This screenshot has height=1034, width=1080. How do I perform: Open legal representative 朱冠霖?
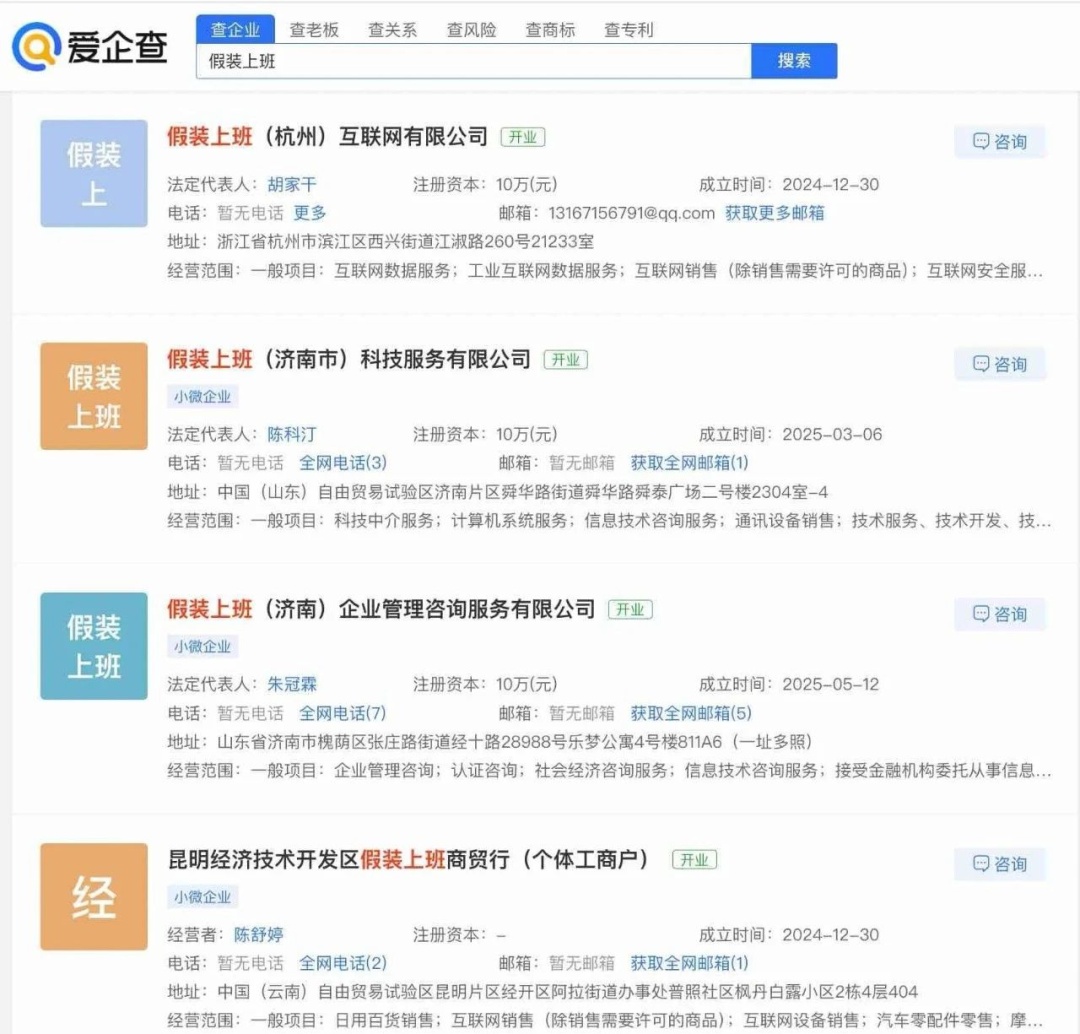[x=292, y=685]
